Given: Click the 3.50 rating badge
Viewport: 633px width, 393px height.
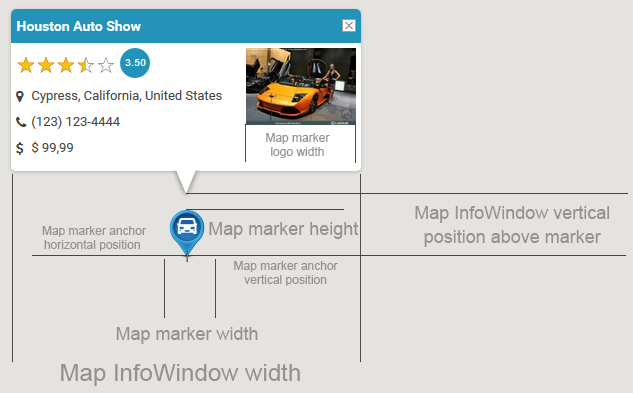Looking at the screenshot, I should [135, 63].
